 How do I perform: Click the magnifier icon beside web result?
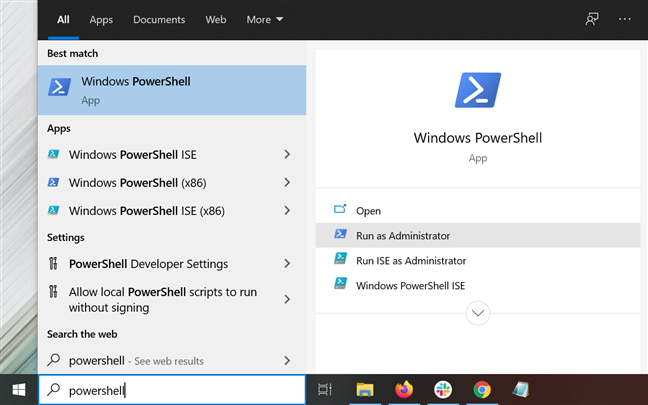(x=54, y=360)
